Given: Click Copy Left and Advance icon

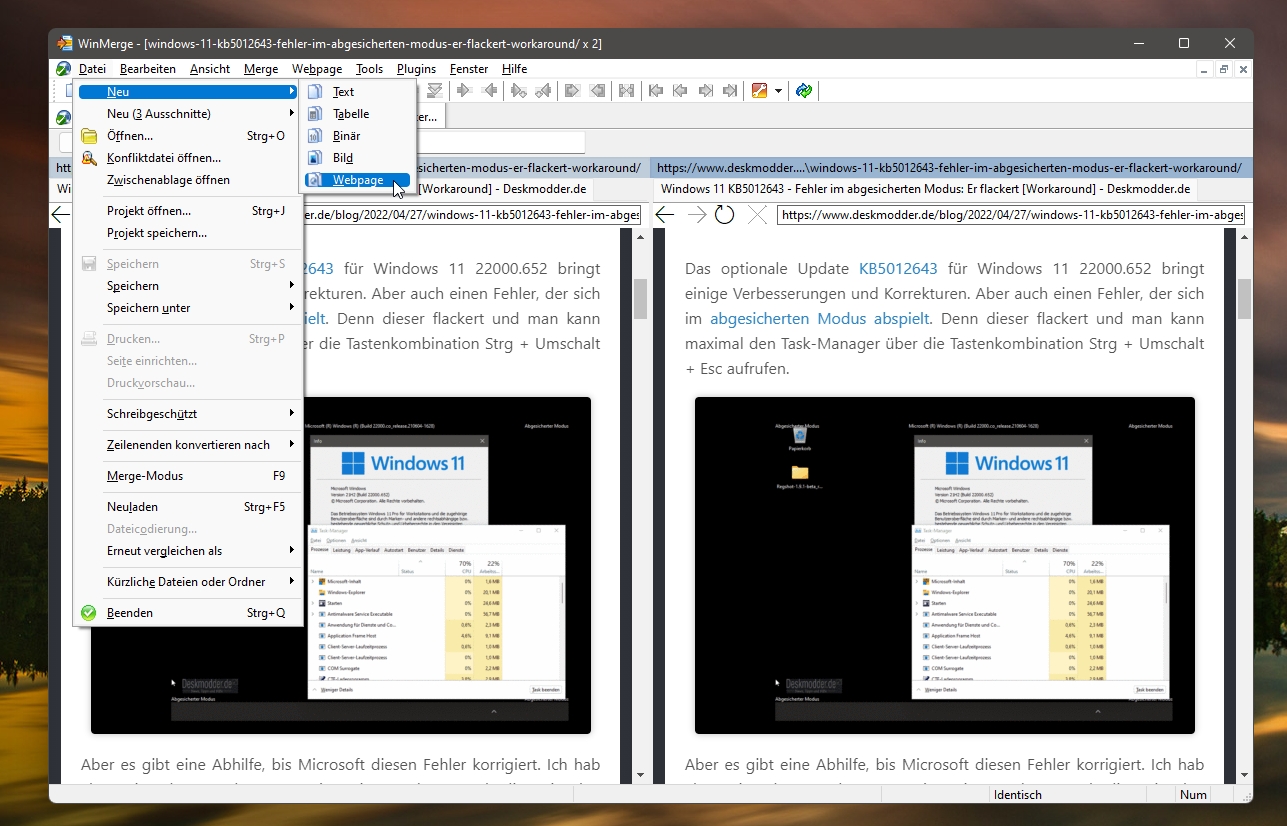Looking at the screenshot, I should coord(543,91).
